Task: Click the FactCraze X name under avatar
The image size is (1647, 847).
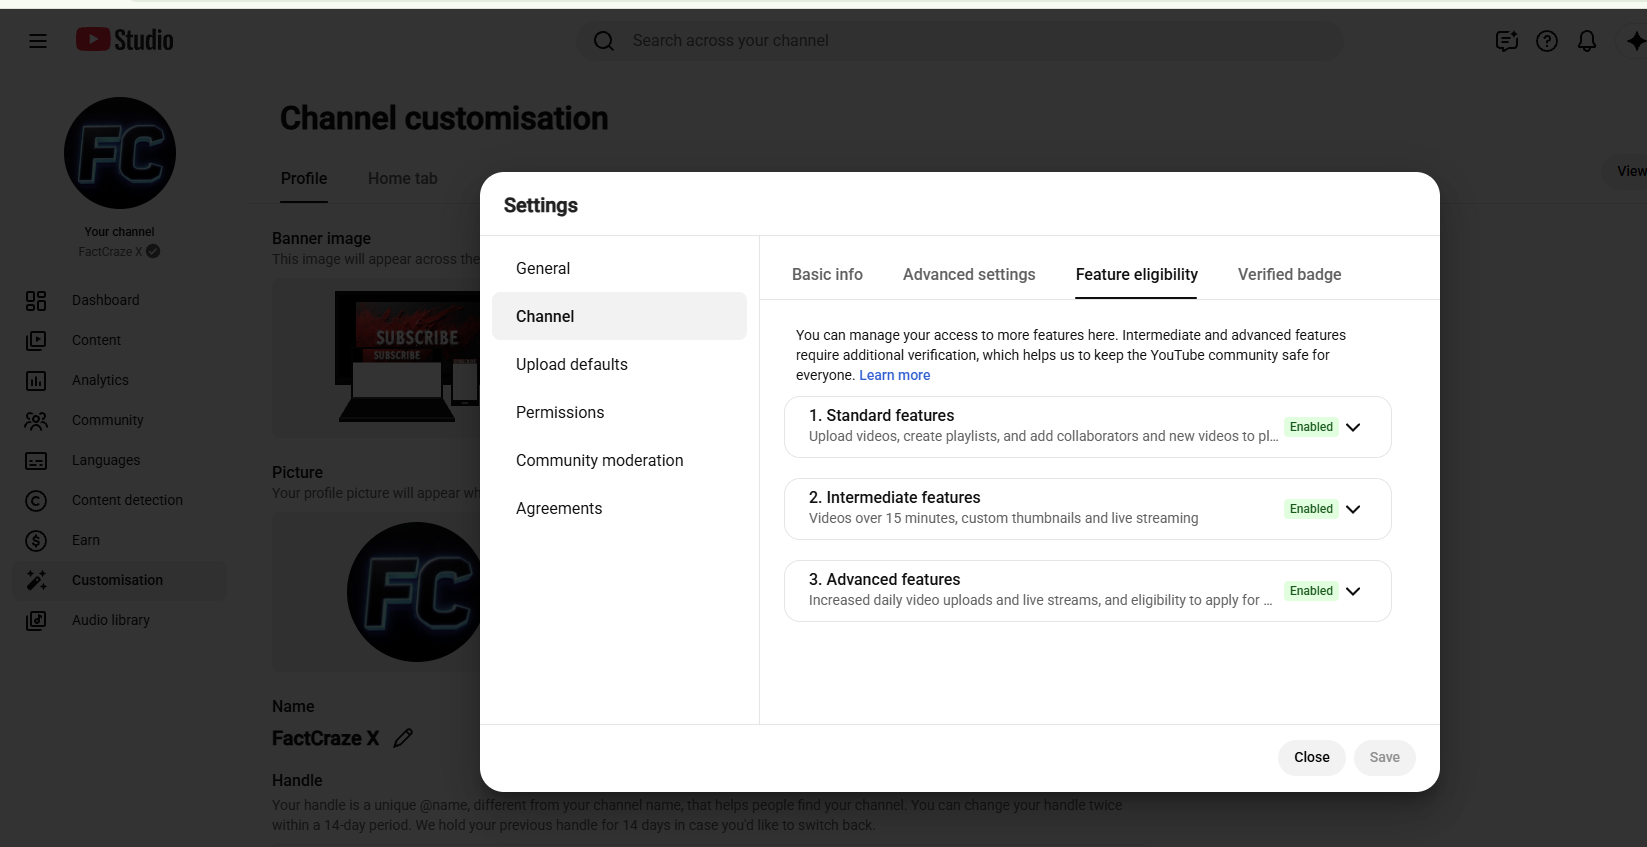Action: click(110, 252)
